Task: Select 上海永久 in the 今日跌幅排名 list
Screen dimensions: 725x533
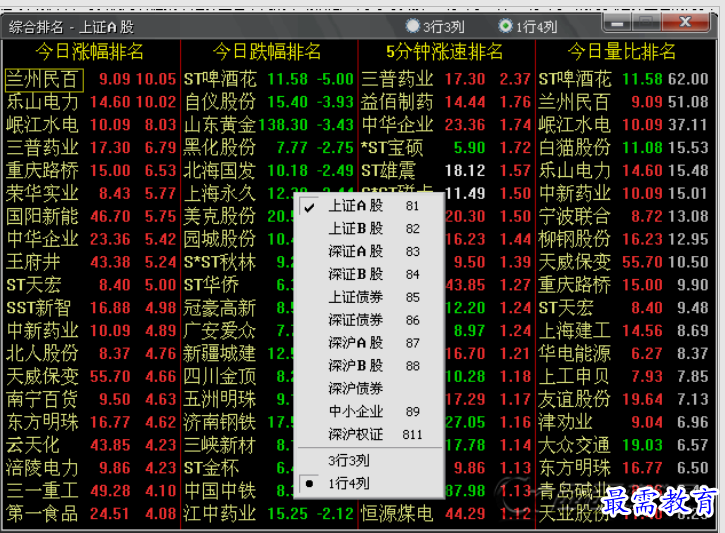Action: point(220,194)
